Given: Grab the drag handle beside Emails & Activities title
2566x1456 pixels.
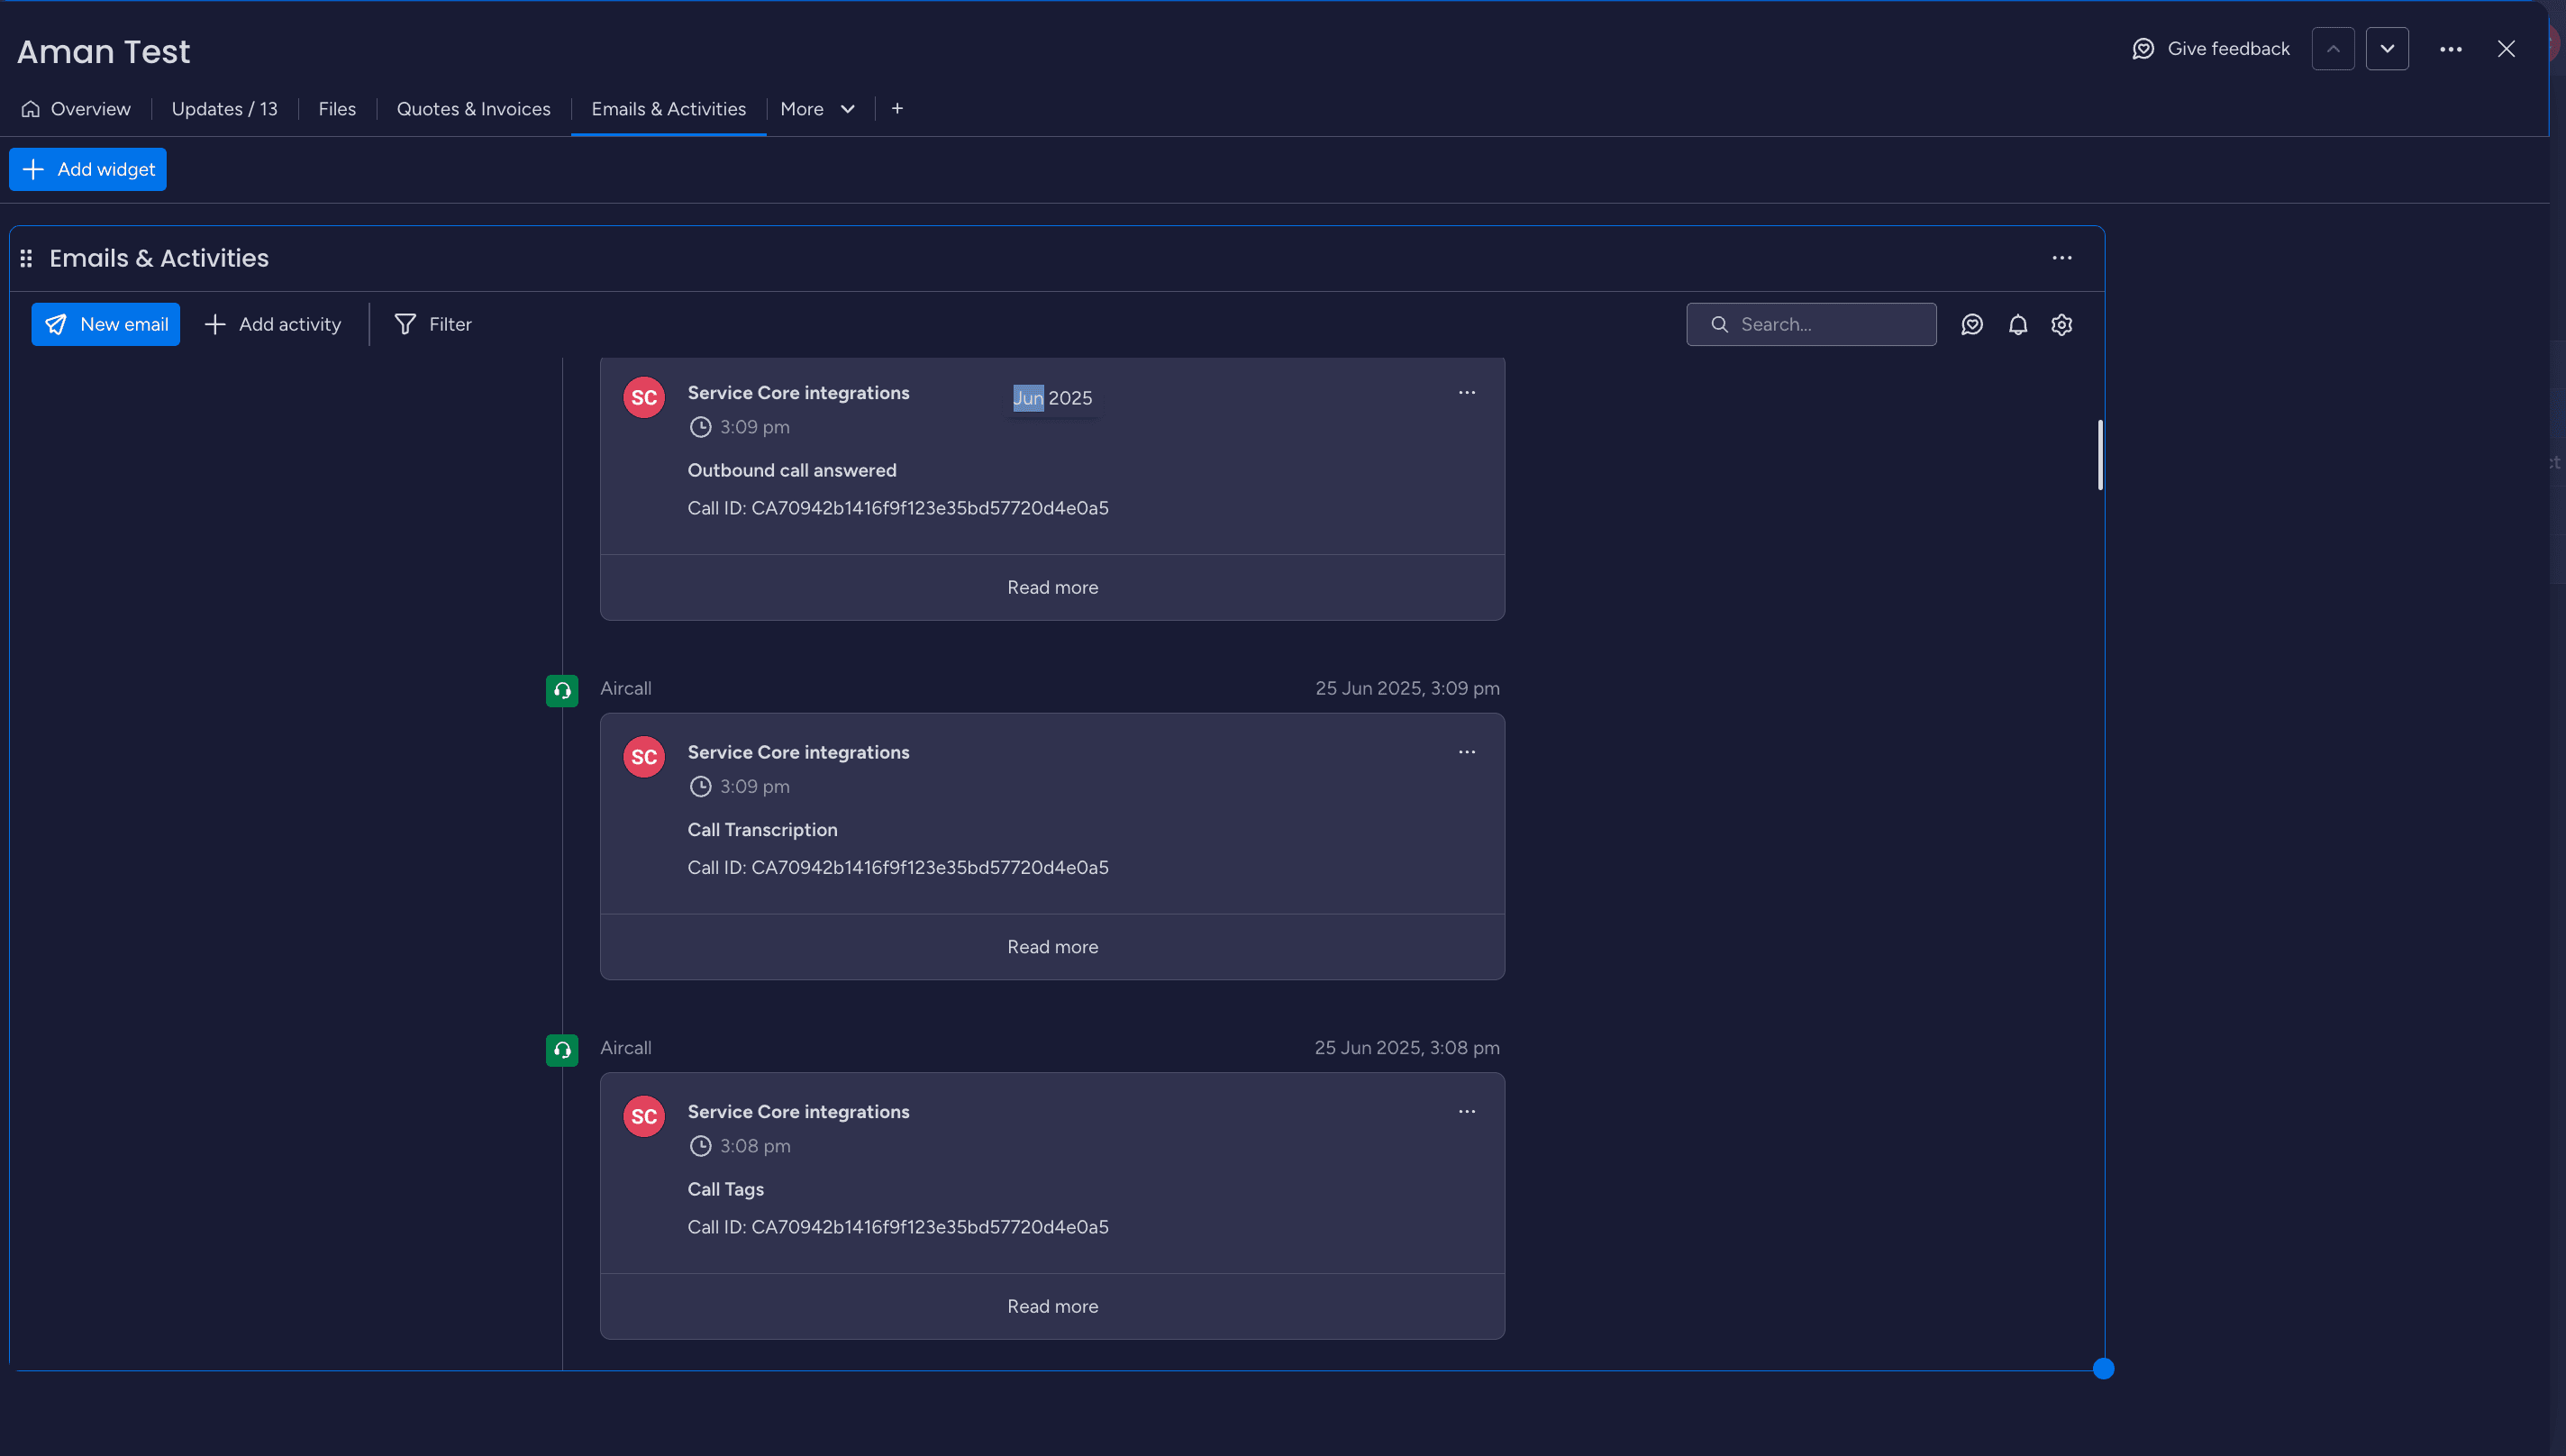Looking at the screenshot, I should 26,257.
